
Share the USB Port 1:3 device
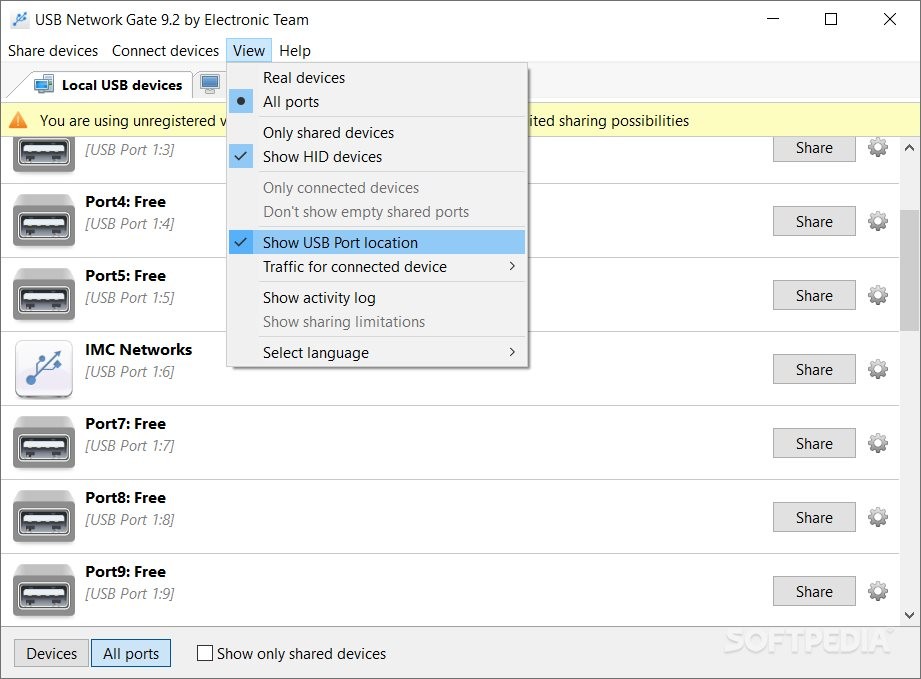point(814,149)
